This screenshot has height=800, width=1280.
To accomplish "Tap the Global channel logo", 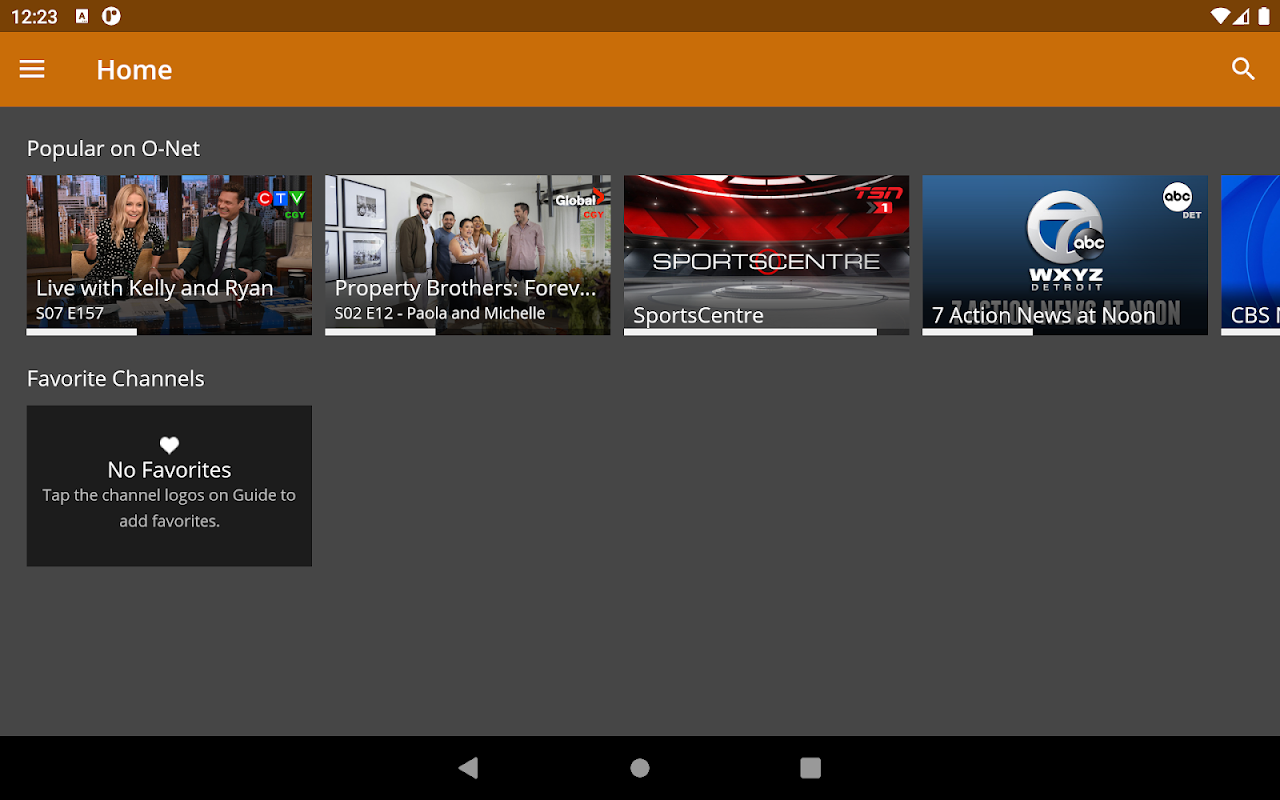I will 580,203.
